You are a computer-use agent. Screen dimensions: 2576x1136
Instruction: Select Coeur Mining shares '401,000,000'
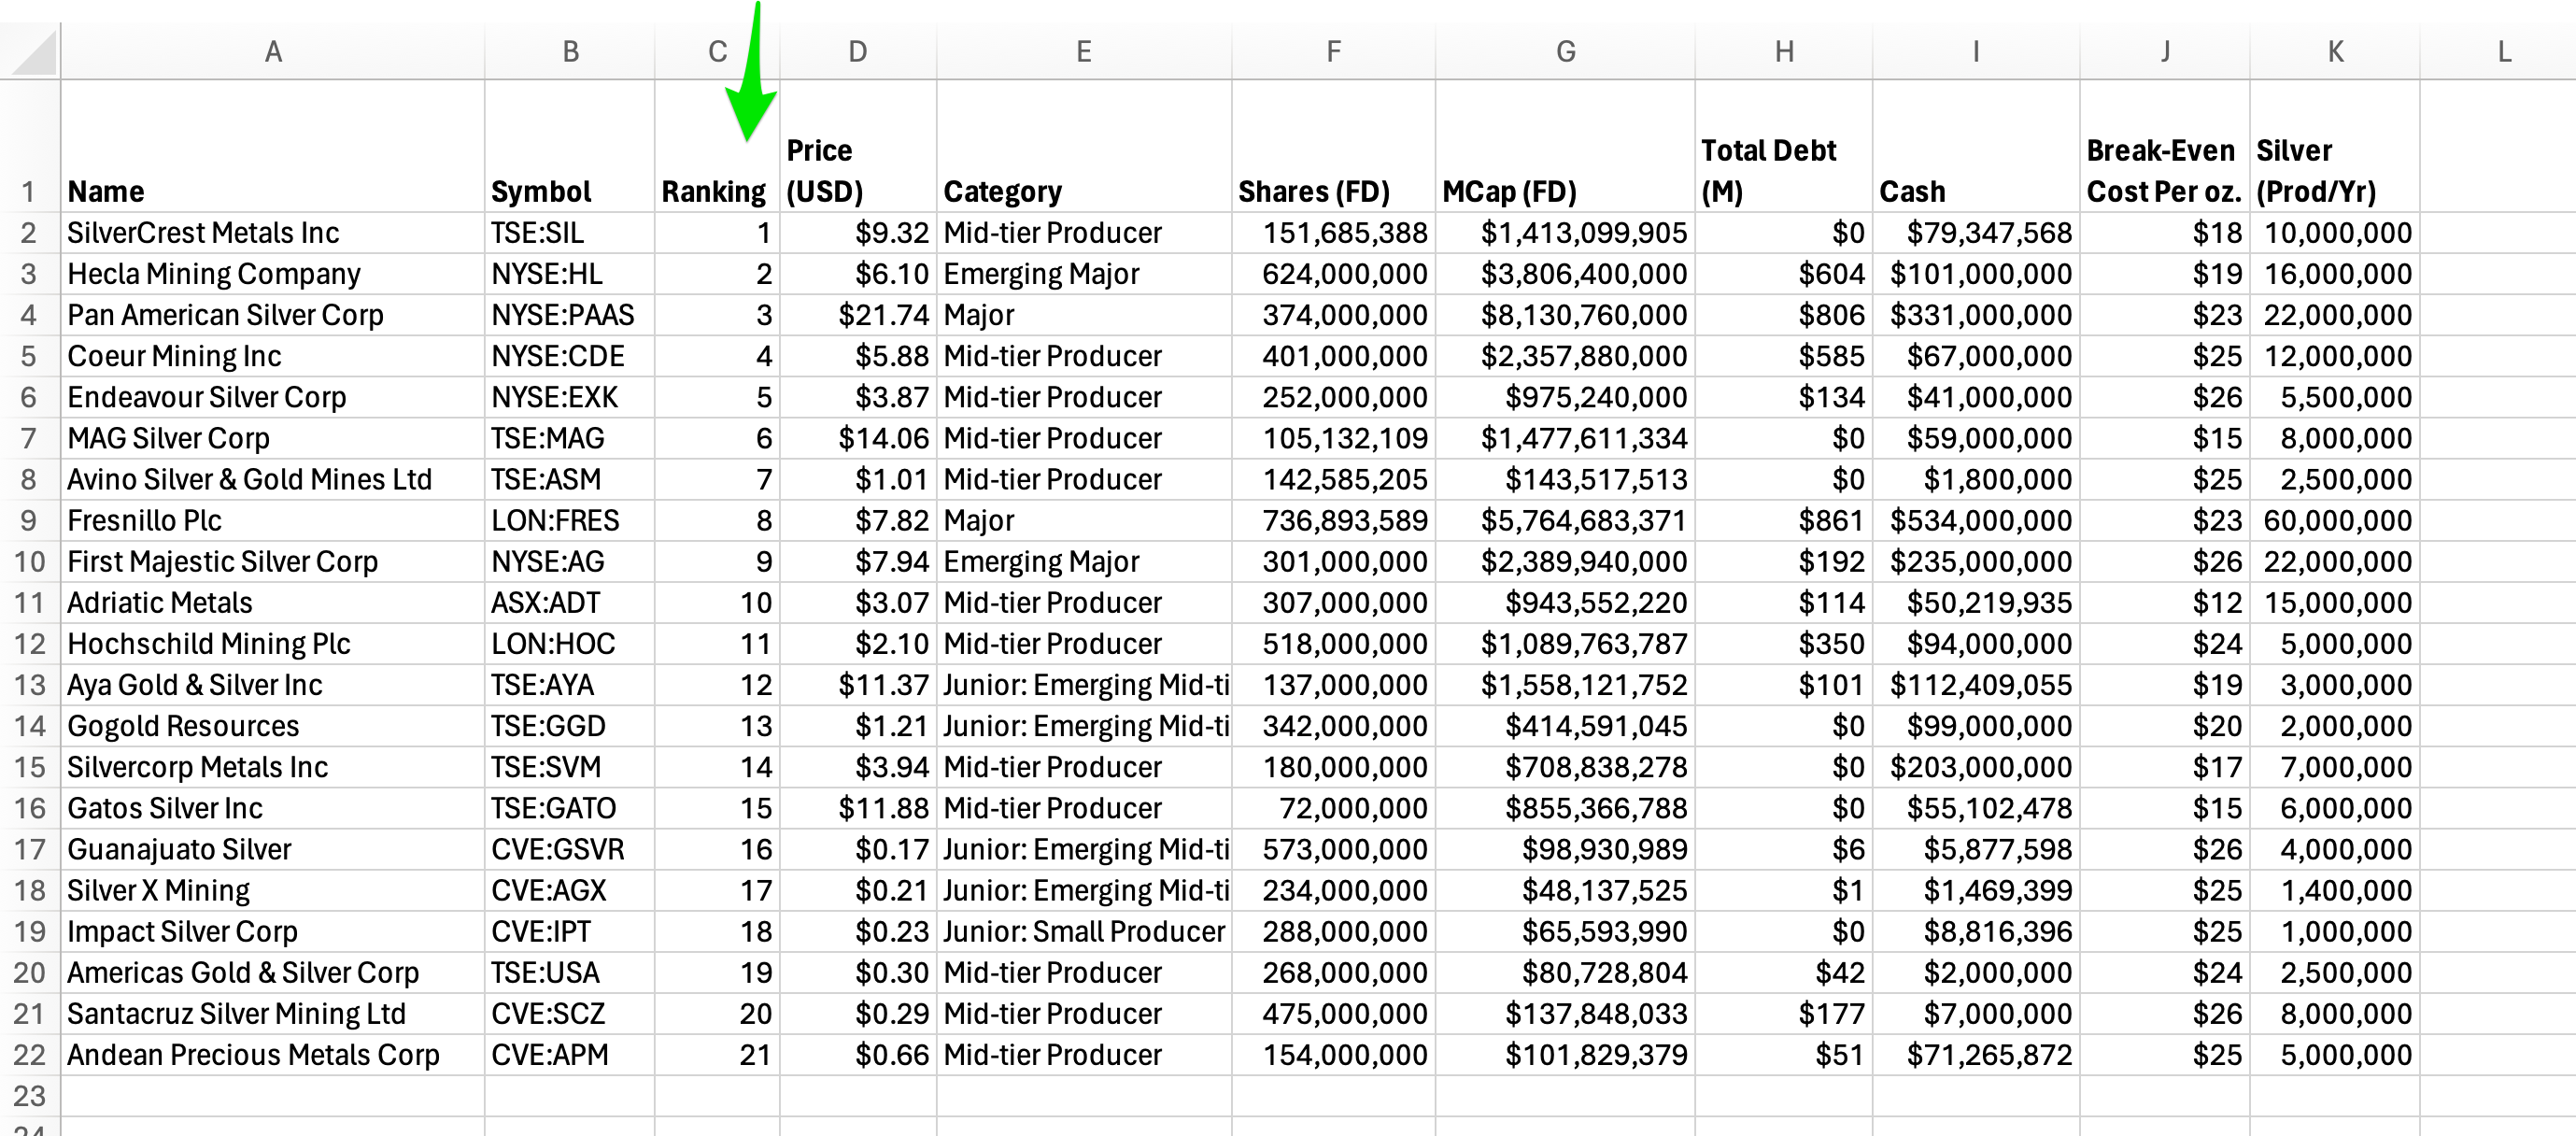pos(1333,356)
